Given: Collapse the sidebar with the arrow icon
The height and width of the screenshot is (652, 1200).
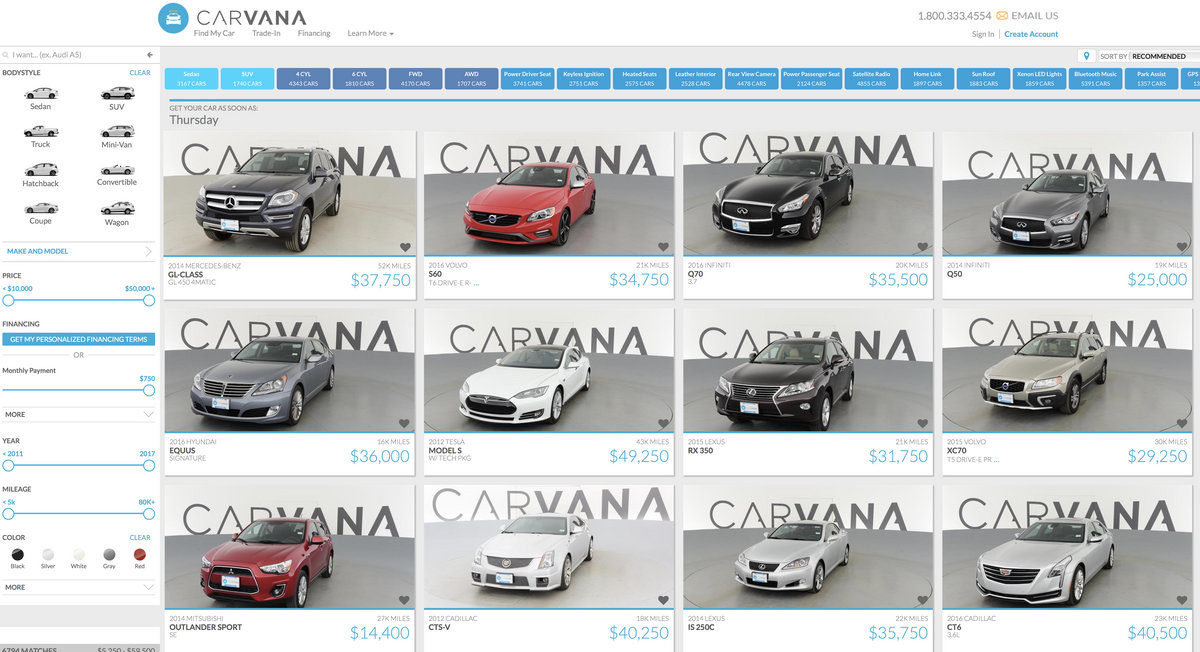Looking at the screenshot, I should (150, 55).
